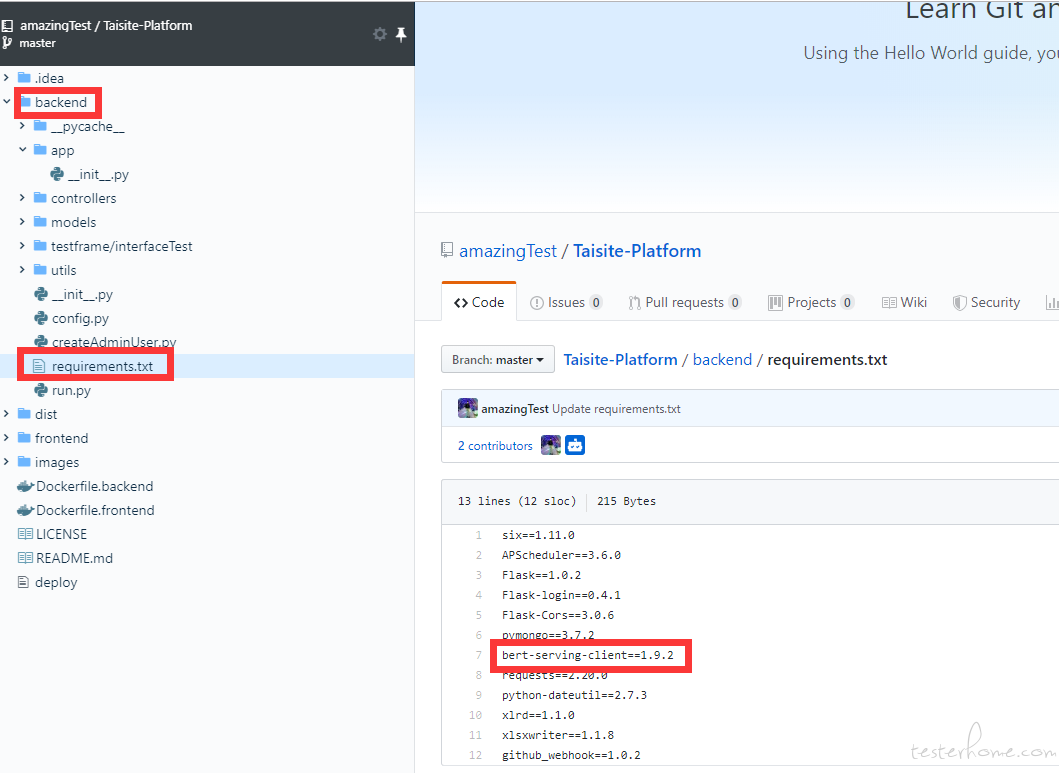Click the .idea folder icon
The image size is (1059, 773).
tap(24, 78)
